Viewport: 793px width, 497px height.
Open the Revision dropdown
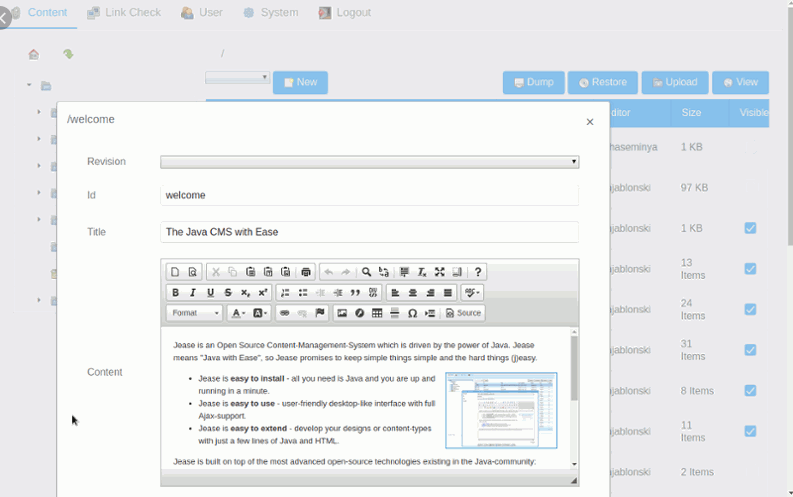coord(370,162)
